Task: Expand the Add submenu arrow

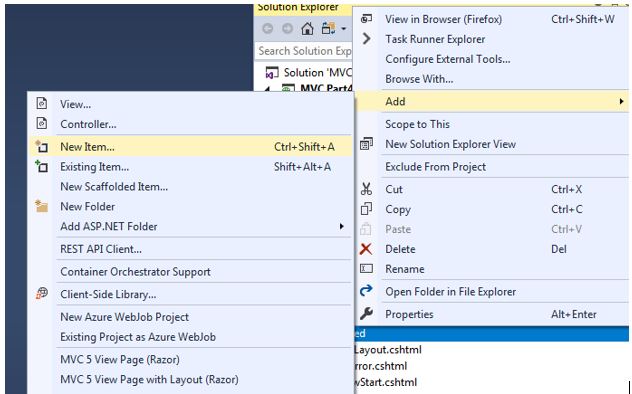Action: tap(621, 102)
